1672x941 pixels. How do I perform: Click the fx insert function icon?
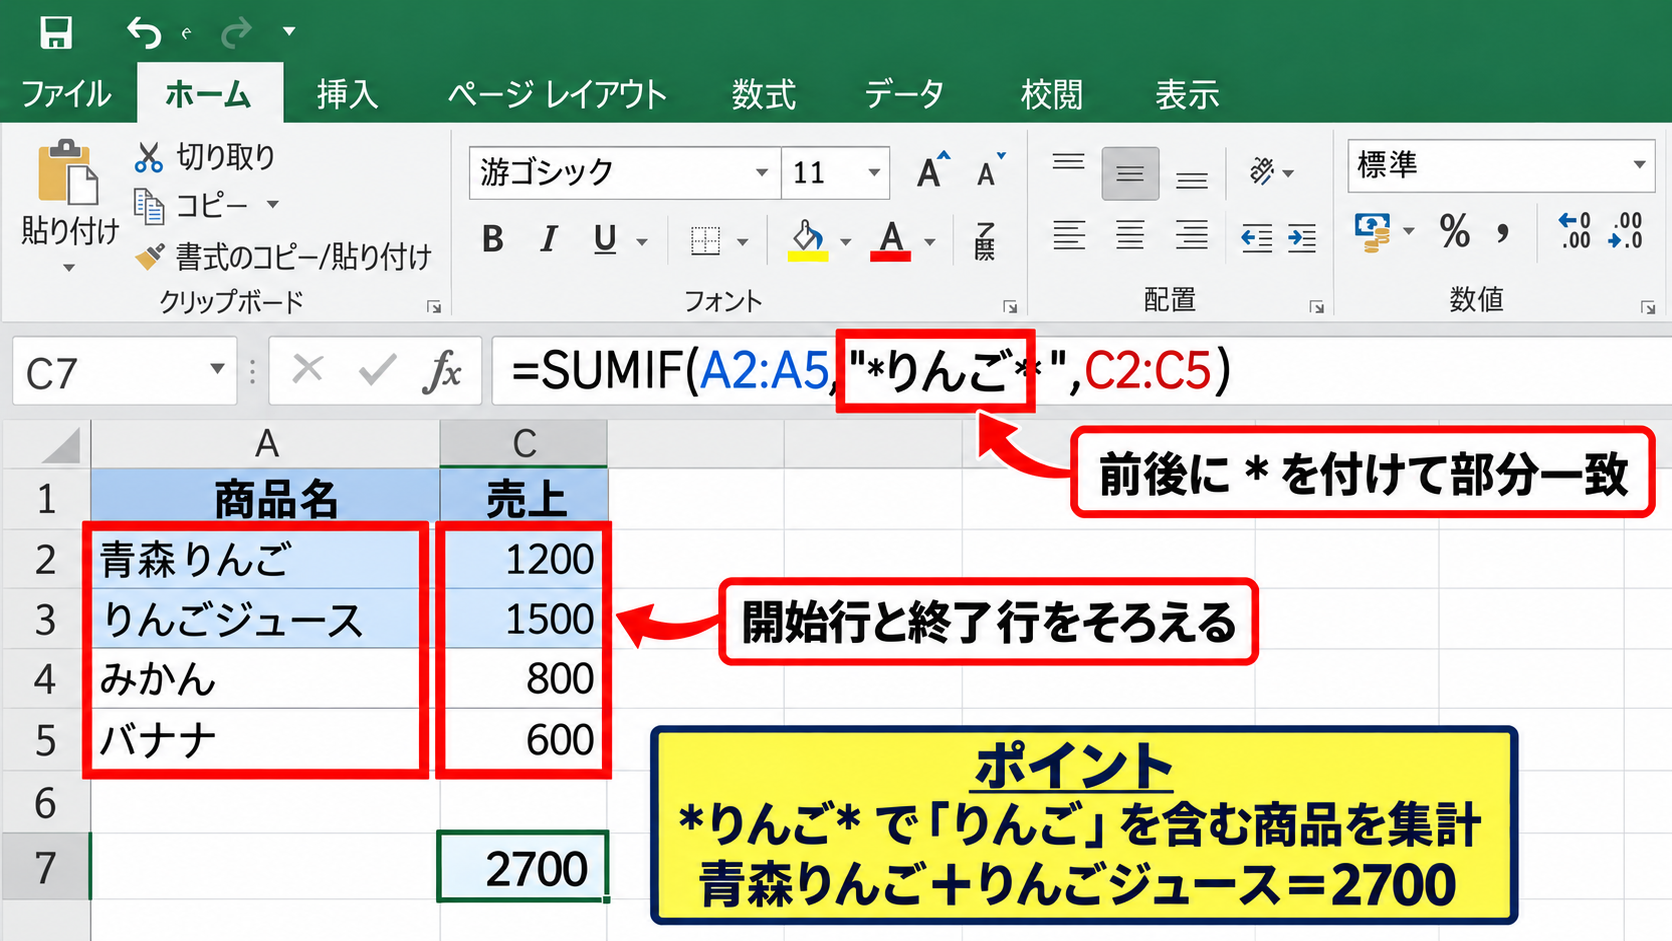(x=441, y=372)
